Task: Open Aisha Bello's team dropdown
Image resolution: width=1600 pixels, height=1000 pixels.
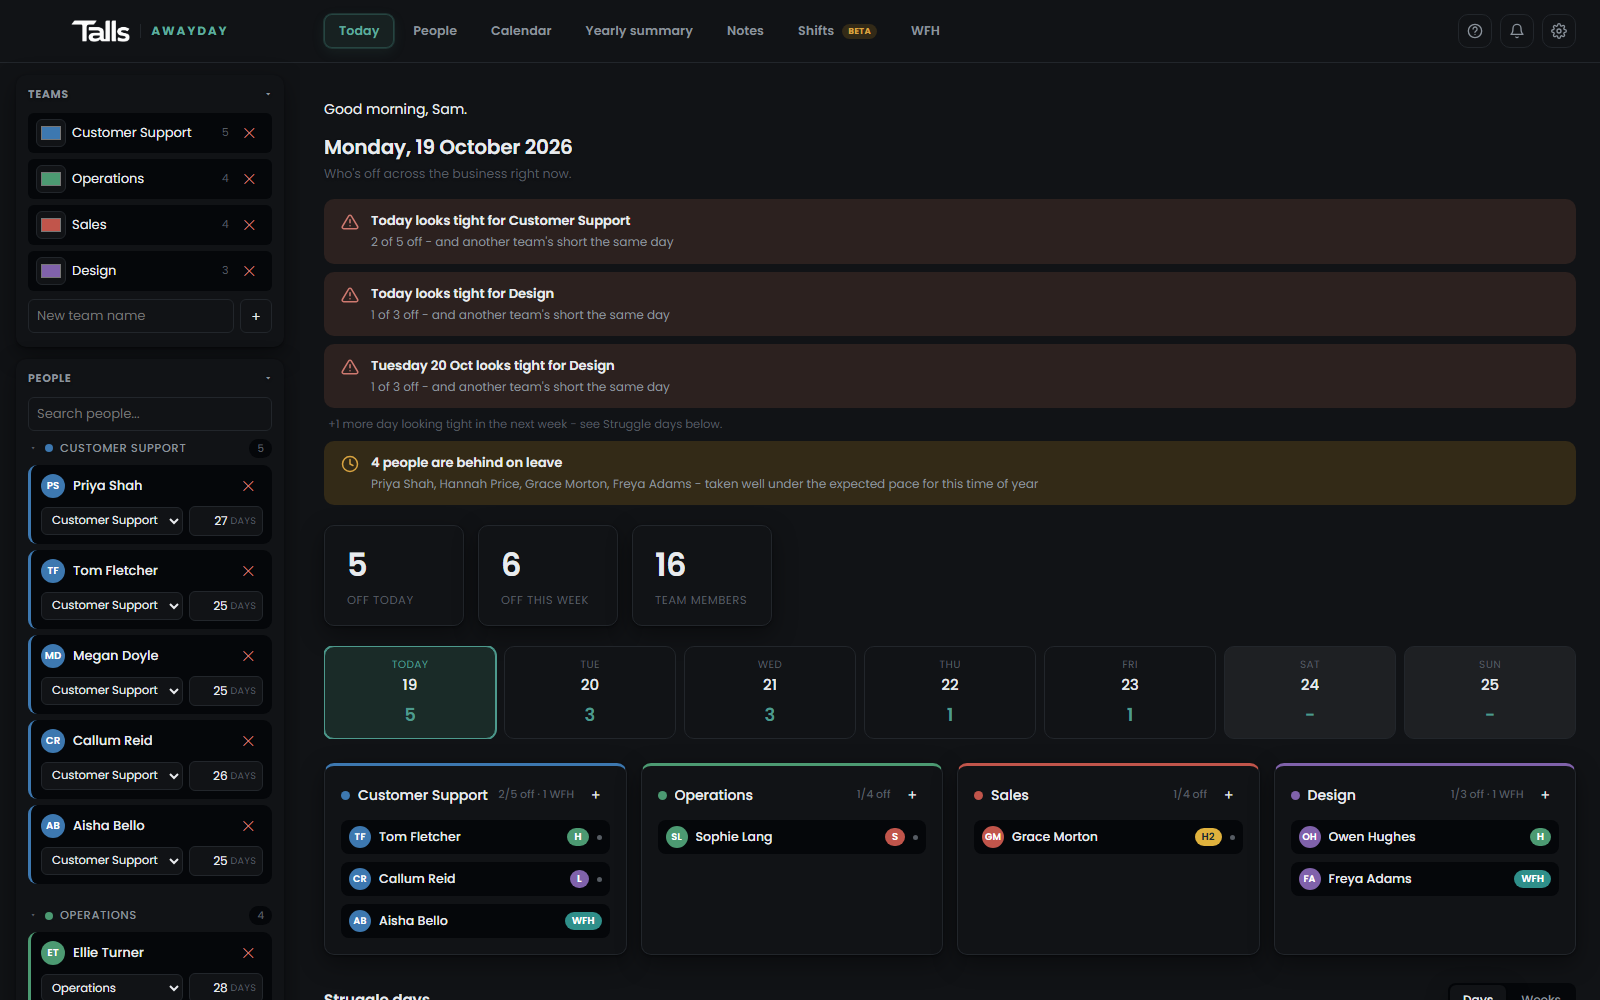Action: [112, 860]
